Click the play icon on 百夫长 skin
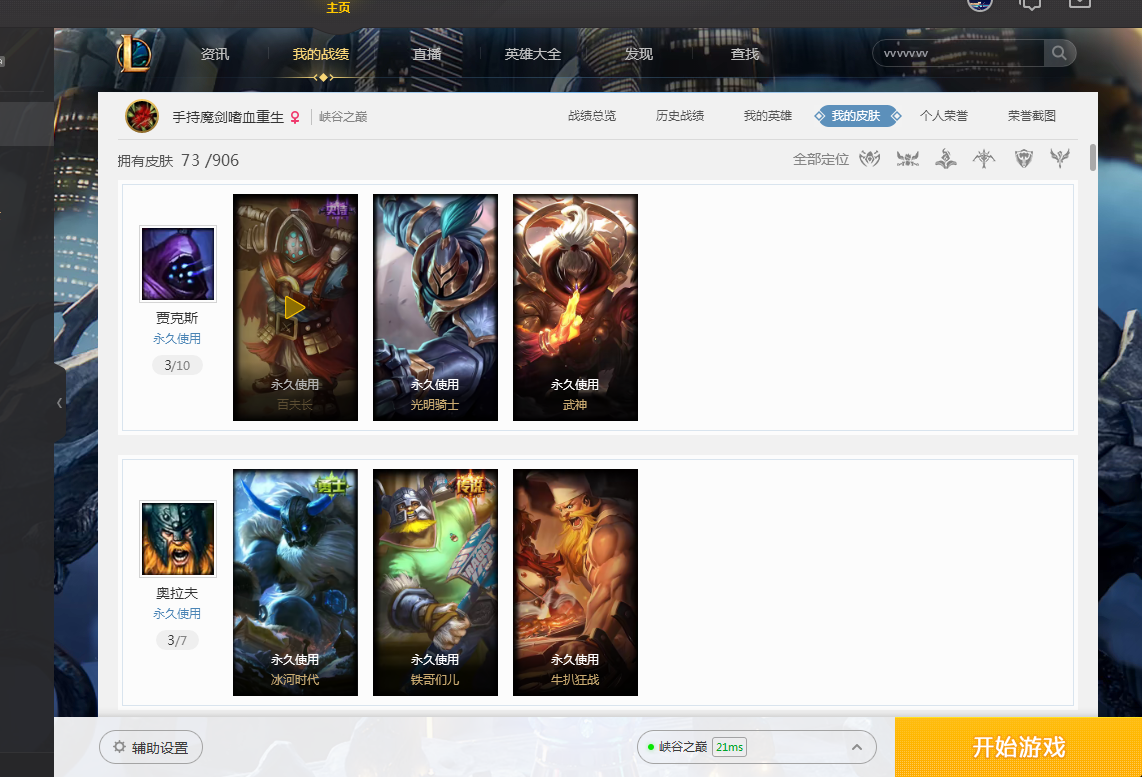The height and width of the screenshot is (777, 1142). coord(294,308)
